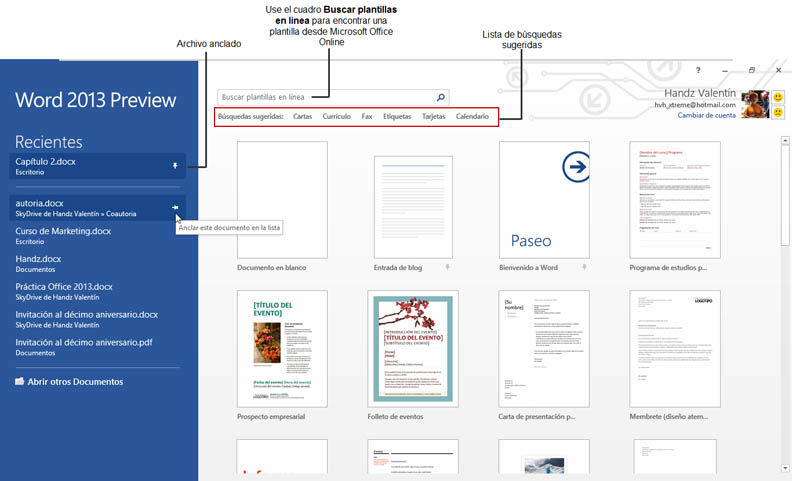Click the account name Handz Valentín
This screenshot has width=792, height=481.
tap(700, 93)
